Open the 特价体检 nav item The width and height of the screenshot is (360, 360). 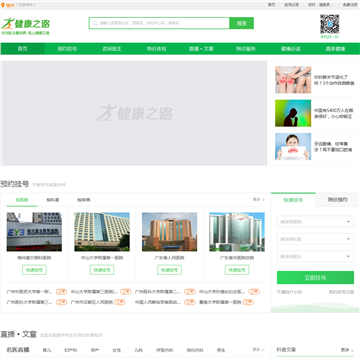tap(157, 49)
